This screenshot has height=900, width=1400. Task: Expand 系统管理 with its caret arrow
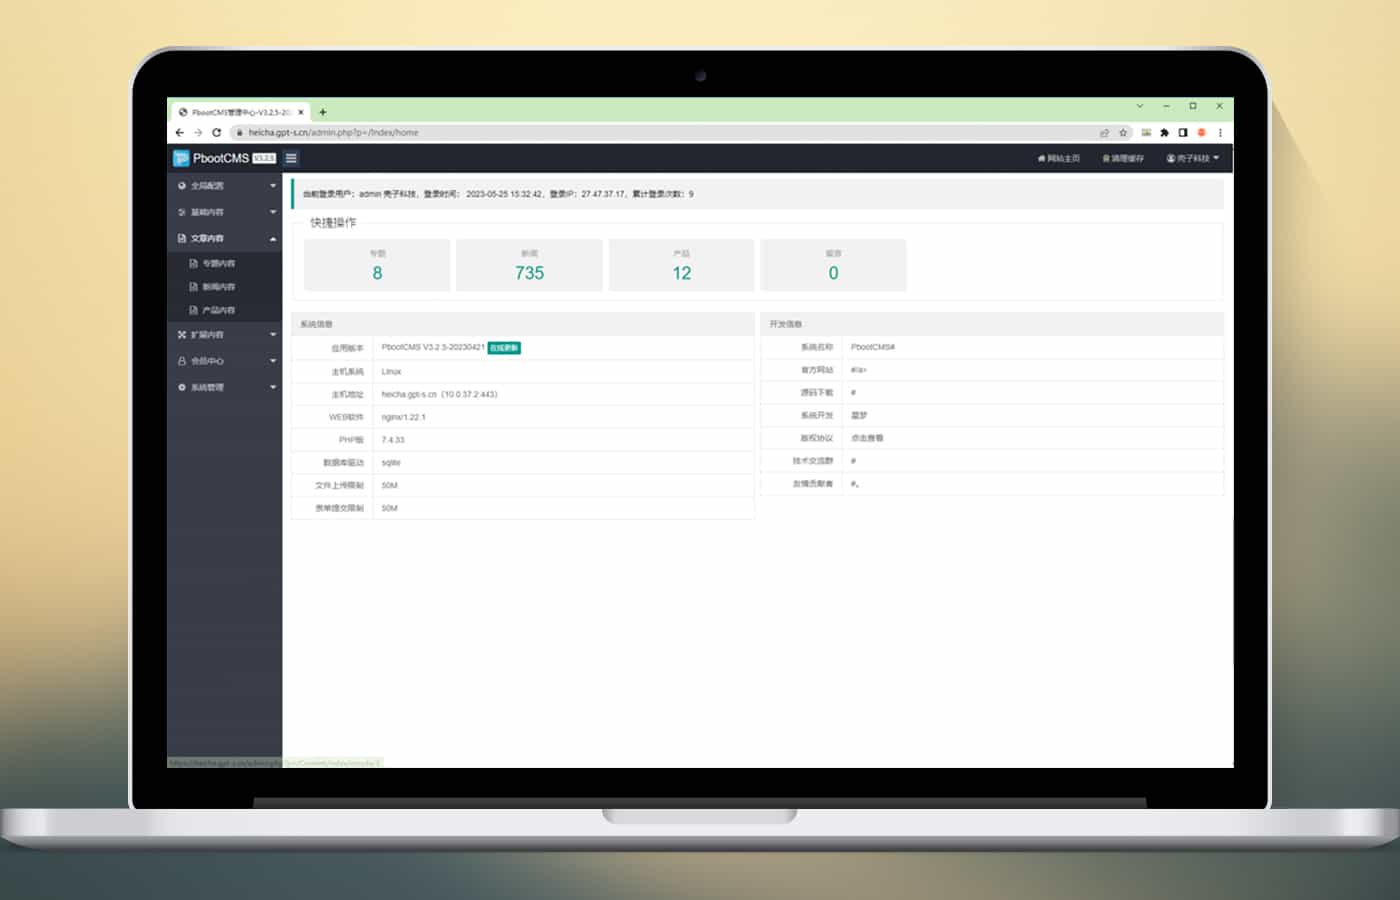pos(273,387)
